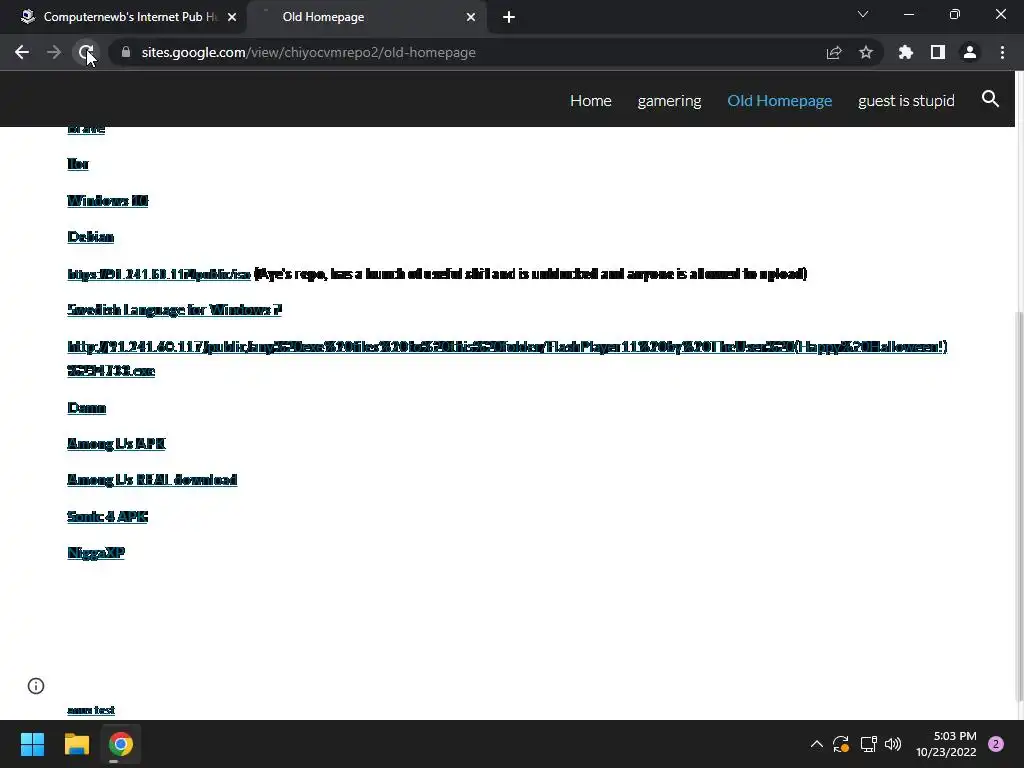1024x768 pixels.
Task: Open the 91.241.60.117 public iso link
Action: [x=159, y=274]
